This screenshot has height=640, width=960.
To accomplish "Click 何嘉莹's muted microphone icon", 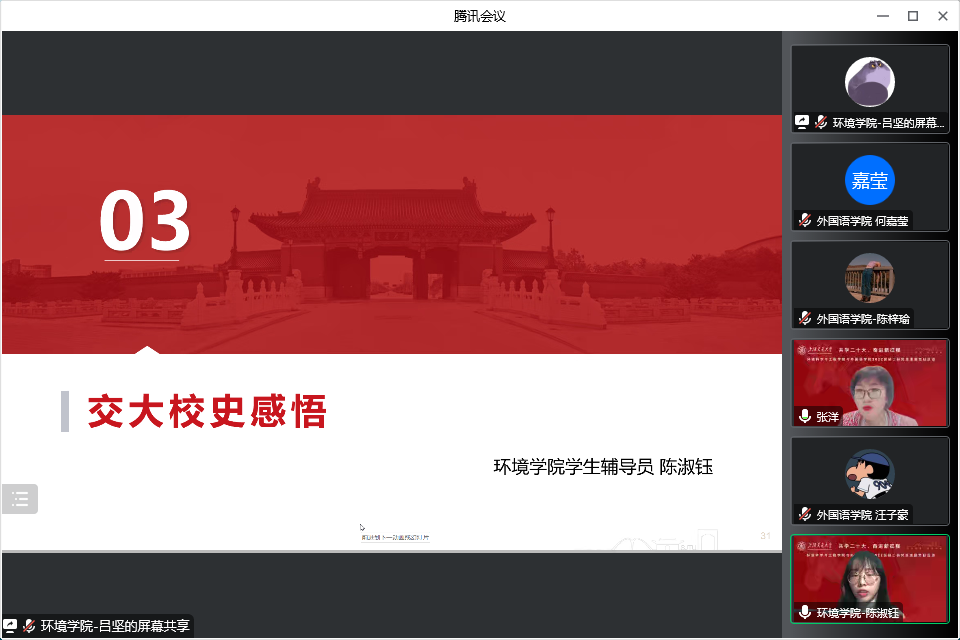I will coord(804,221).
